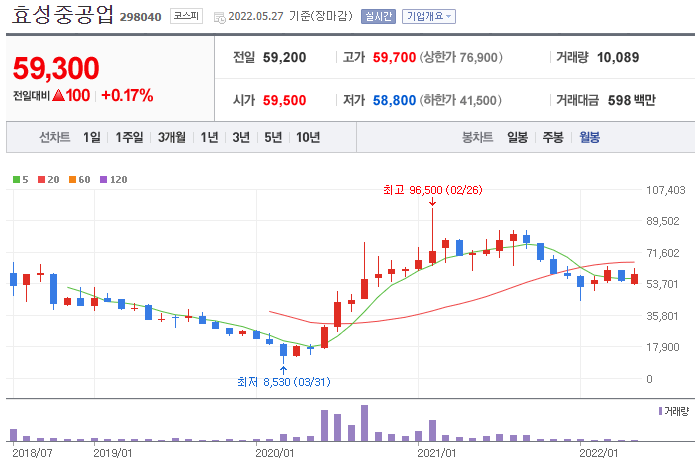Click the 2018/07 x-axis label
Screen dimensions: 695x464
32,453
